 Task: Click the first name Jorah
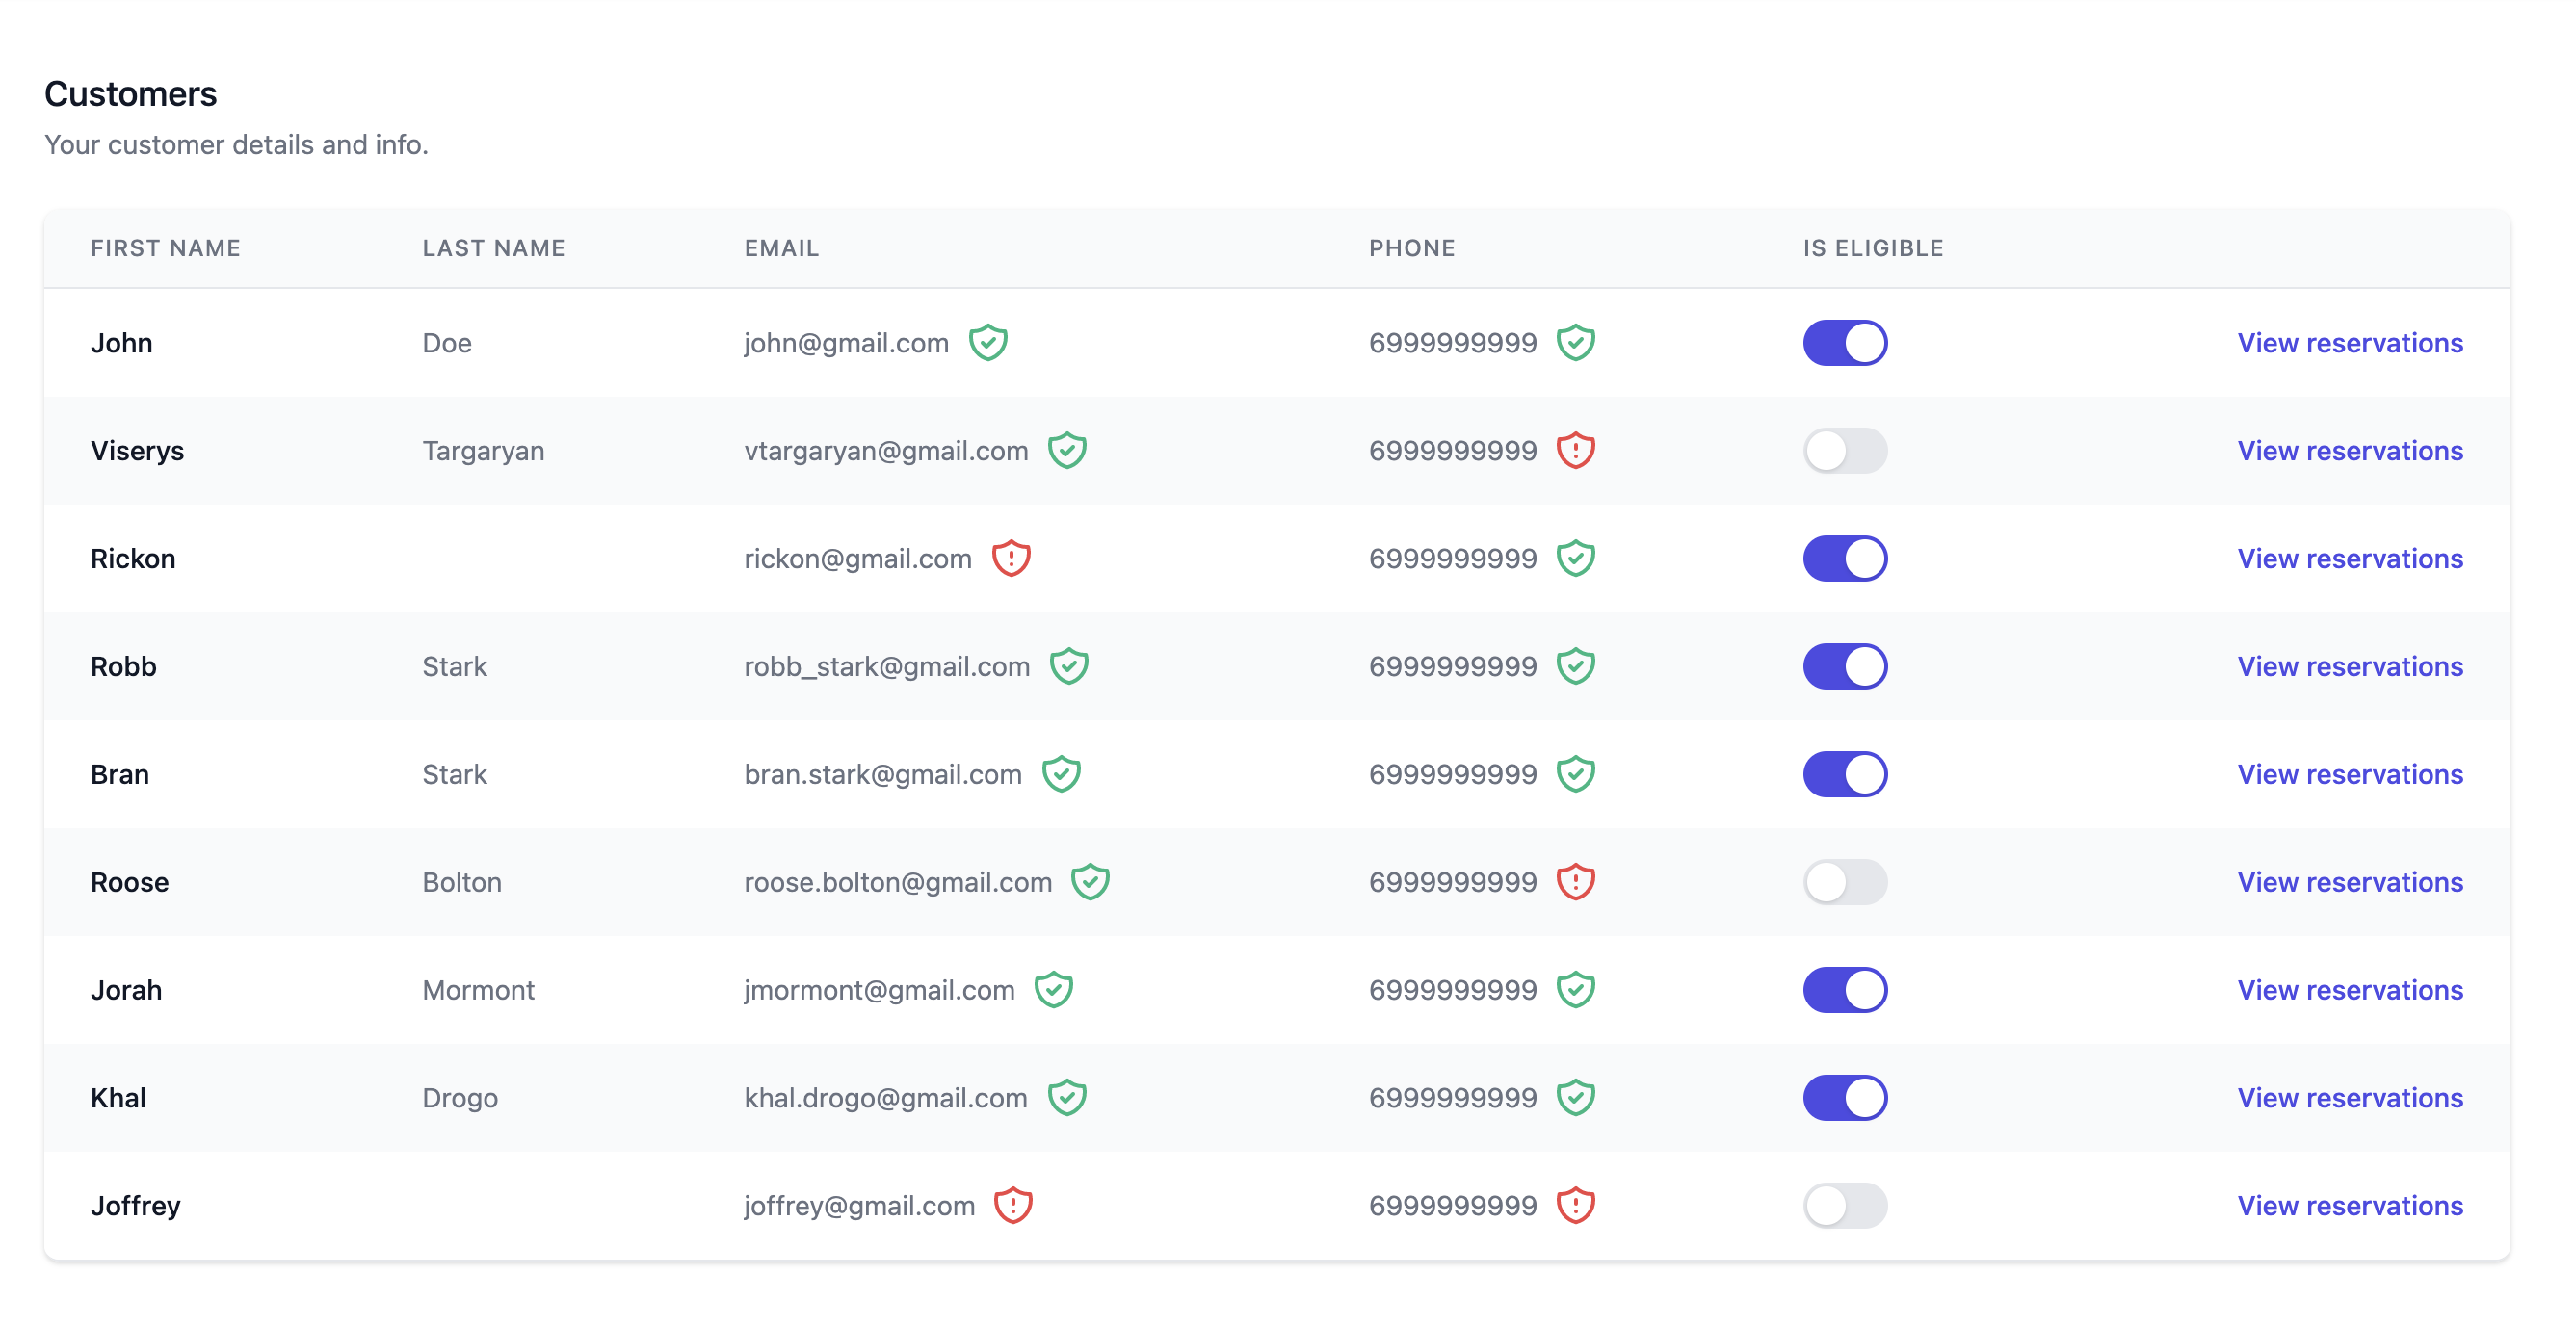[126, 991]
